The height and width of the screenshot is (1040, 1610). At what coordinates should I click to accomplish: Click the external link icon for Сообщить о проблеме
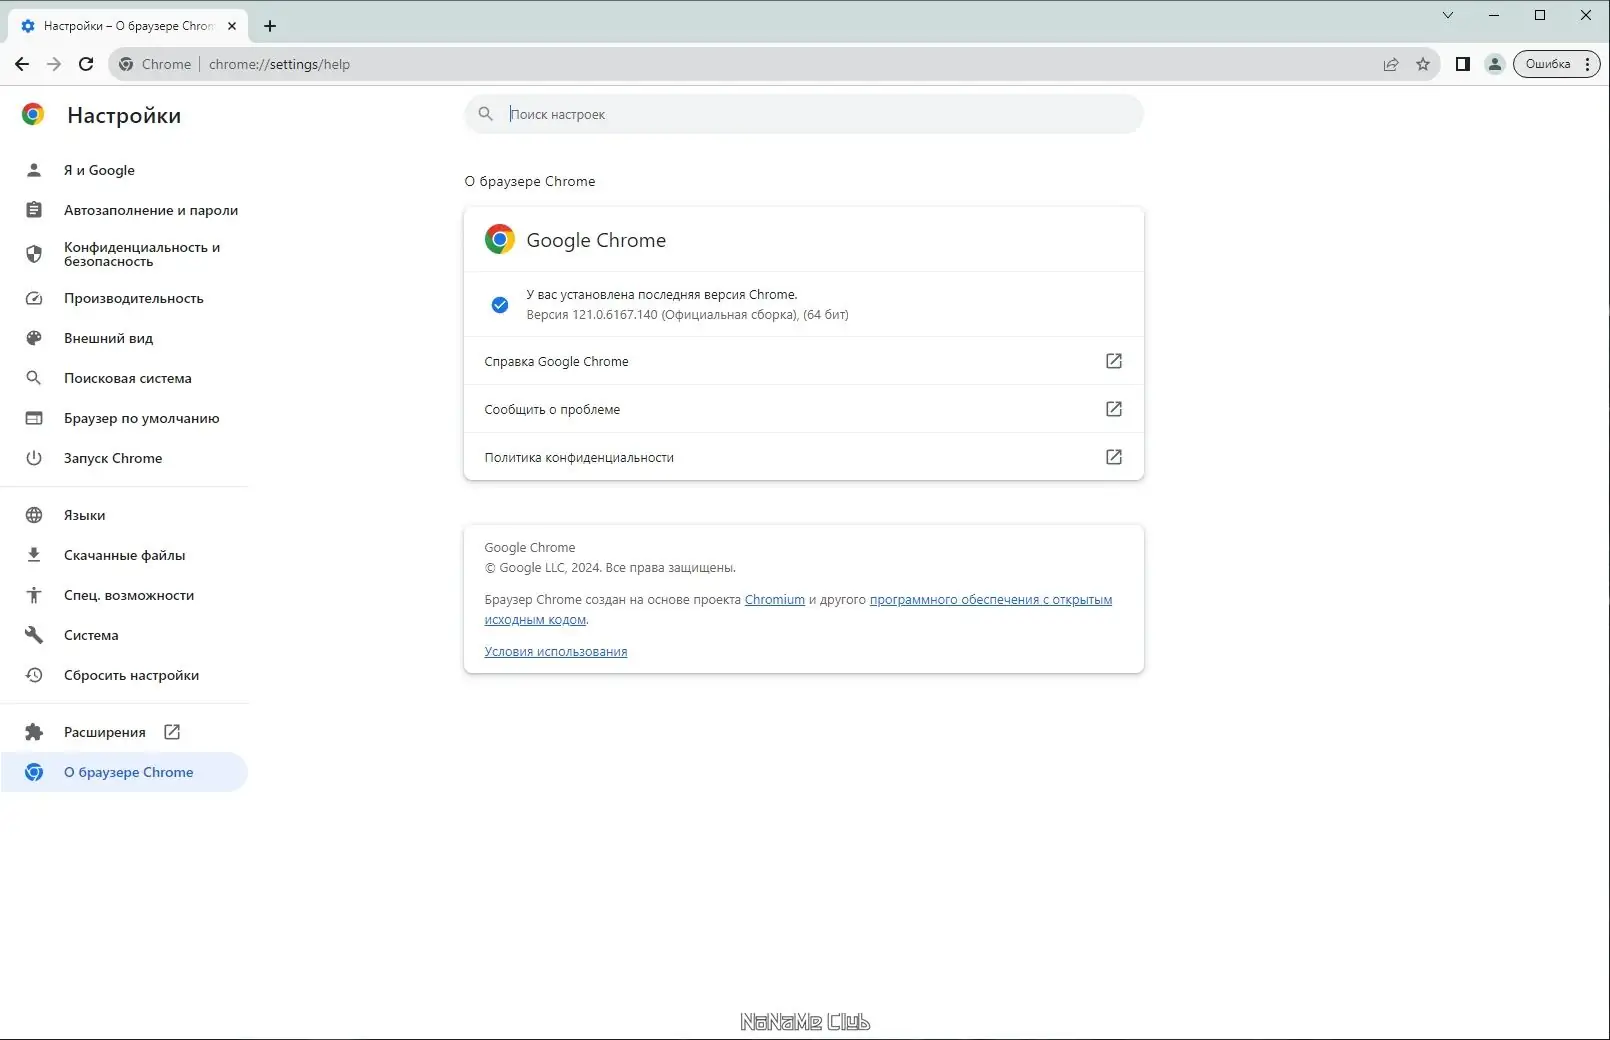click(x=1114, y=409)
